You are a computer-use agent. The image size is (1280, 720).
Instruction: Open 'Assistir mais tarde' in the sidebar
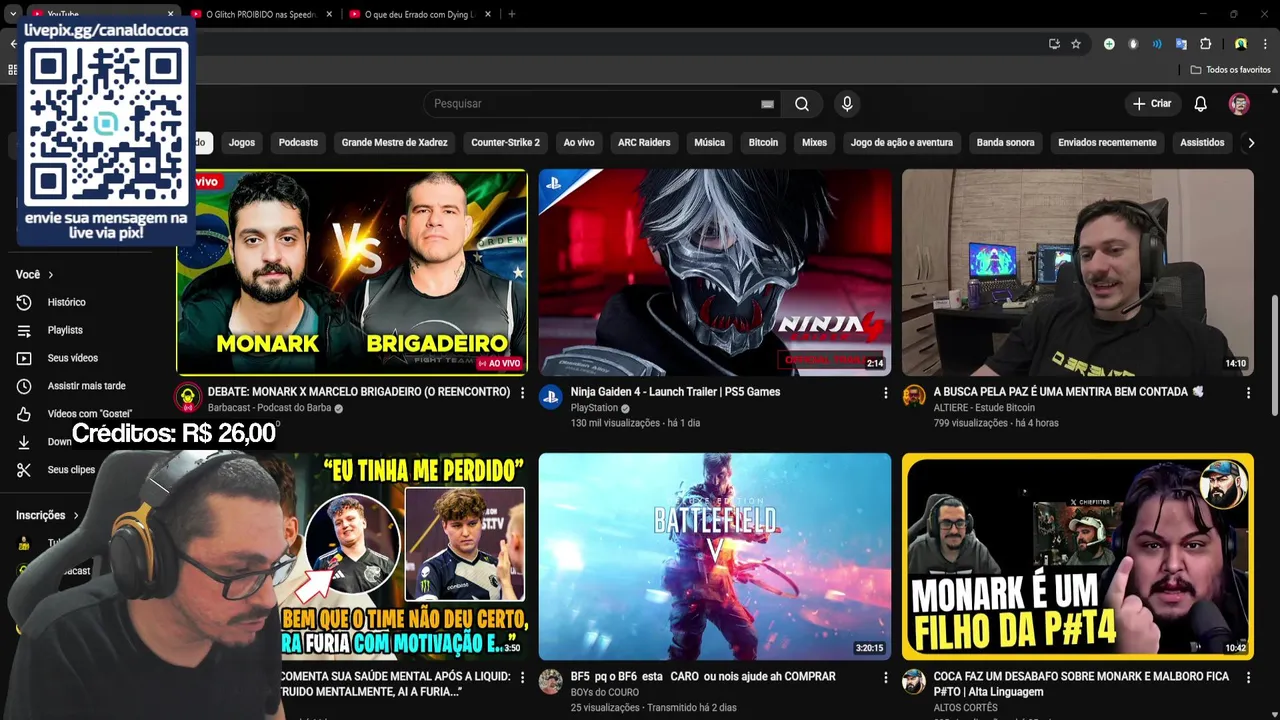pyautogui.click(x=86, y=386)
